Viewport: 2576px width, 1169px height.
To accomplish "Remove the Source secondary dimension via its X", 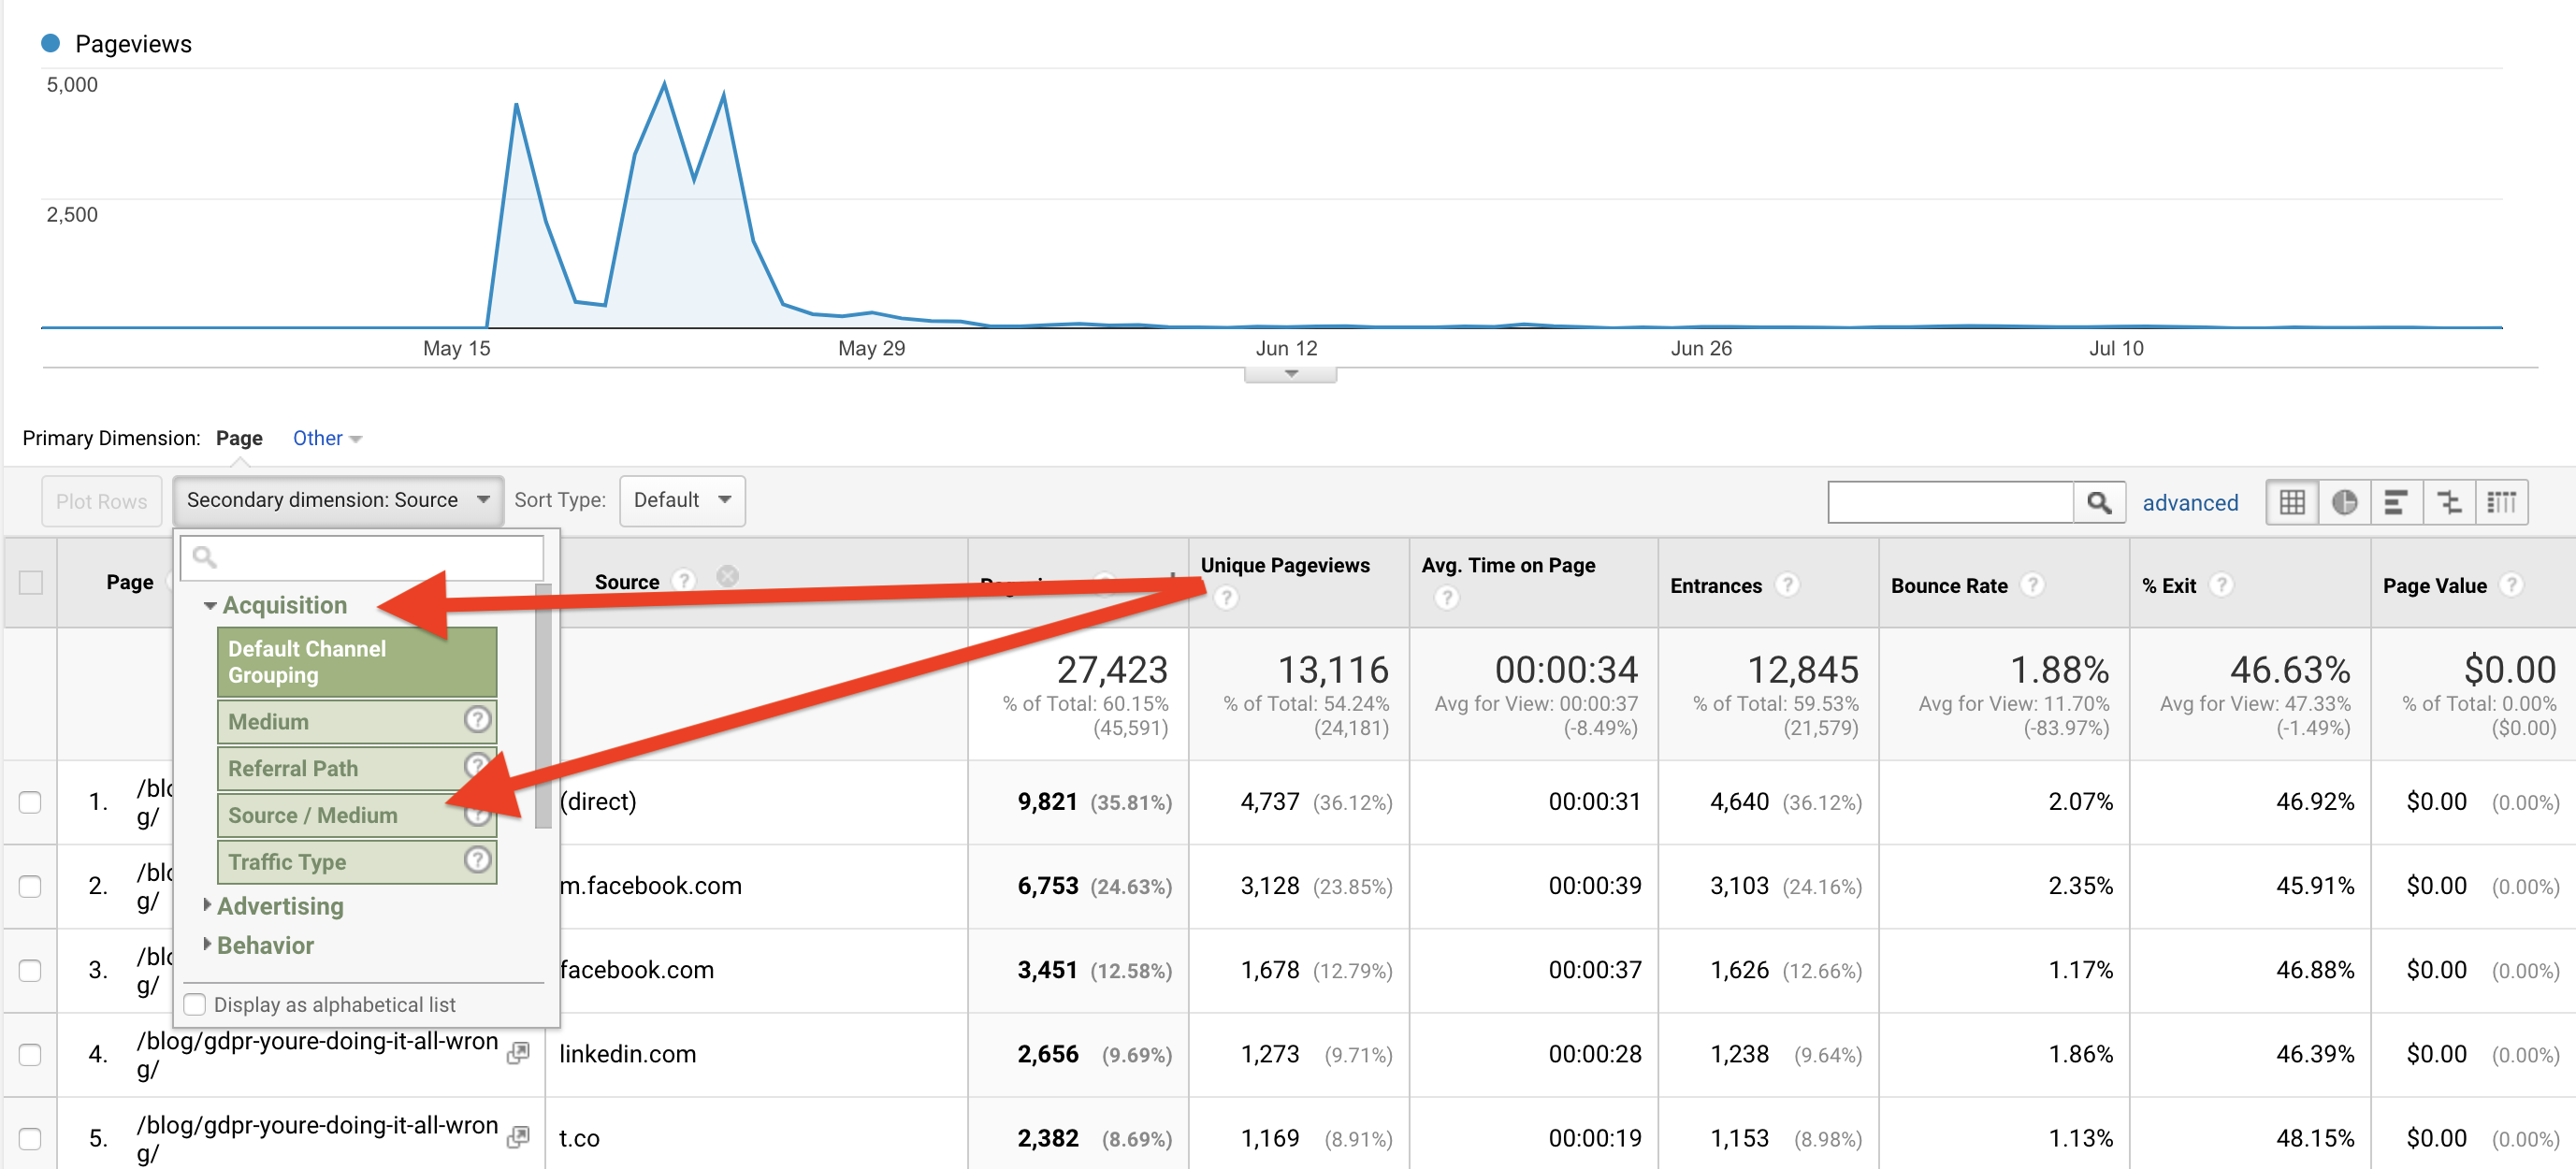I will [727, 575].
